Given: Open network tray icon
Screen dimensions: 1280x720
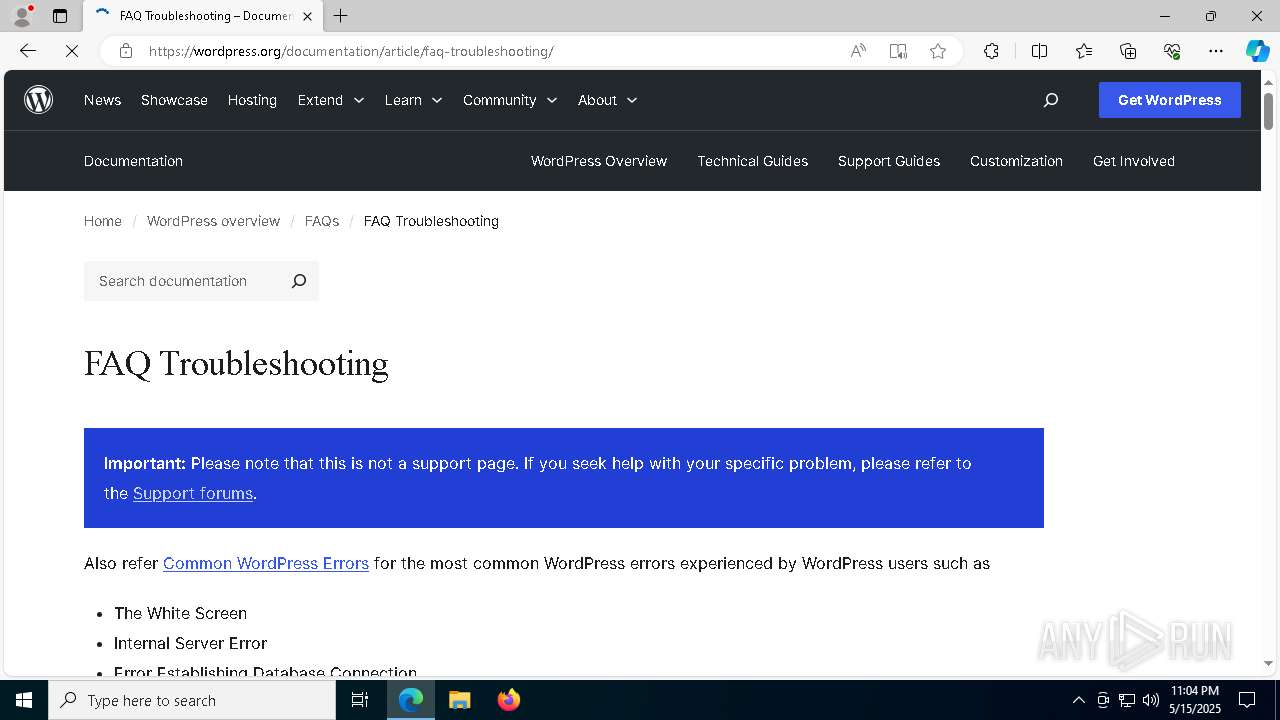Looking at the screenshot, I should click(1126, 700).
